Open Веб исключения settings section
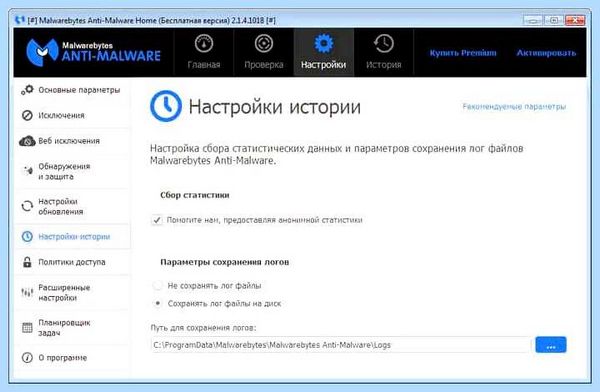Screen dimensions: 600x392 (x=73, y=141)
